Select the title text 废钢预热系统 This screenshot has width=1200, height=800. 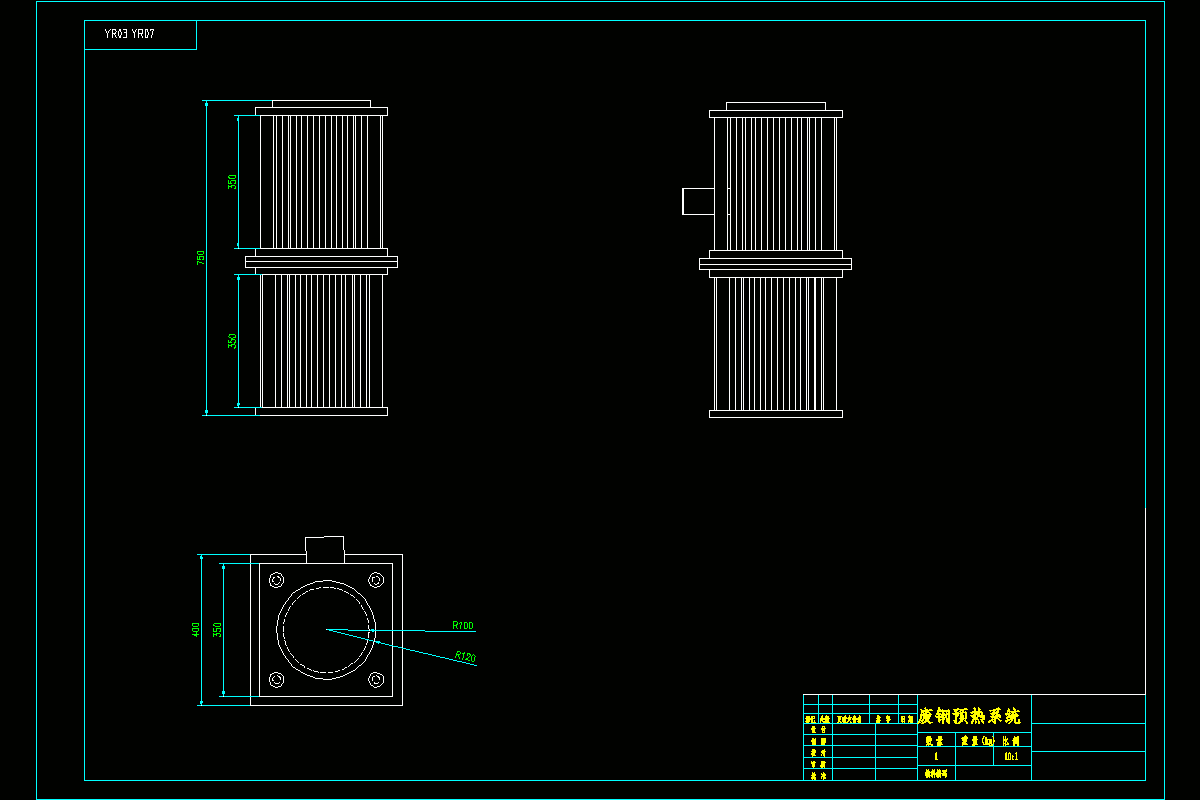coord(970,716)
